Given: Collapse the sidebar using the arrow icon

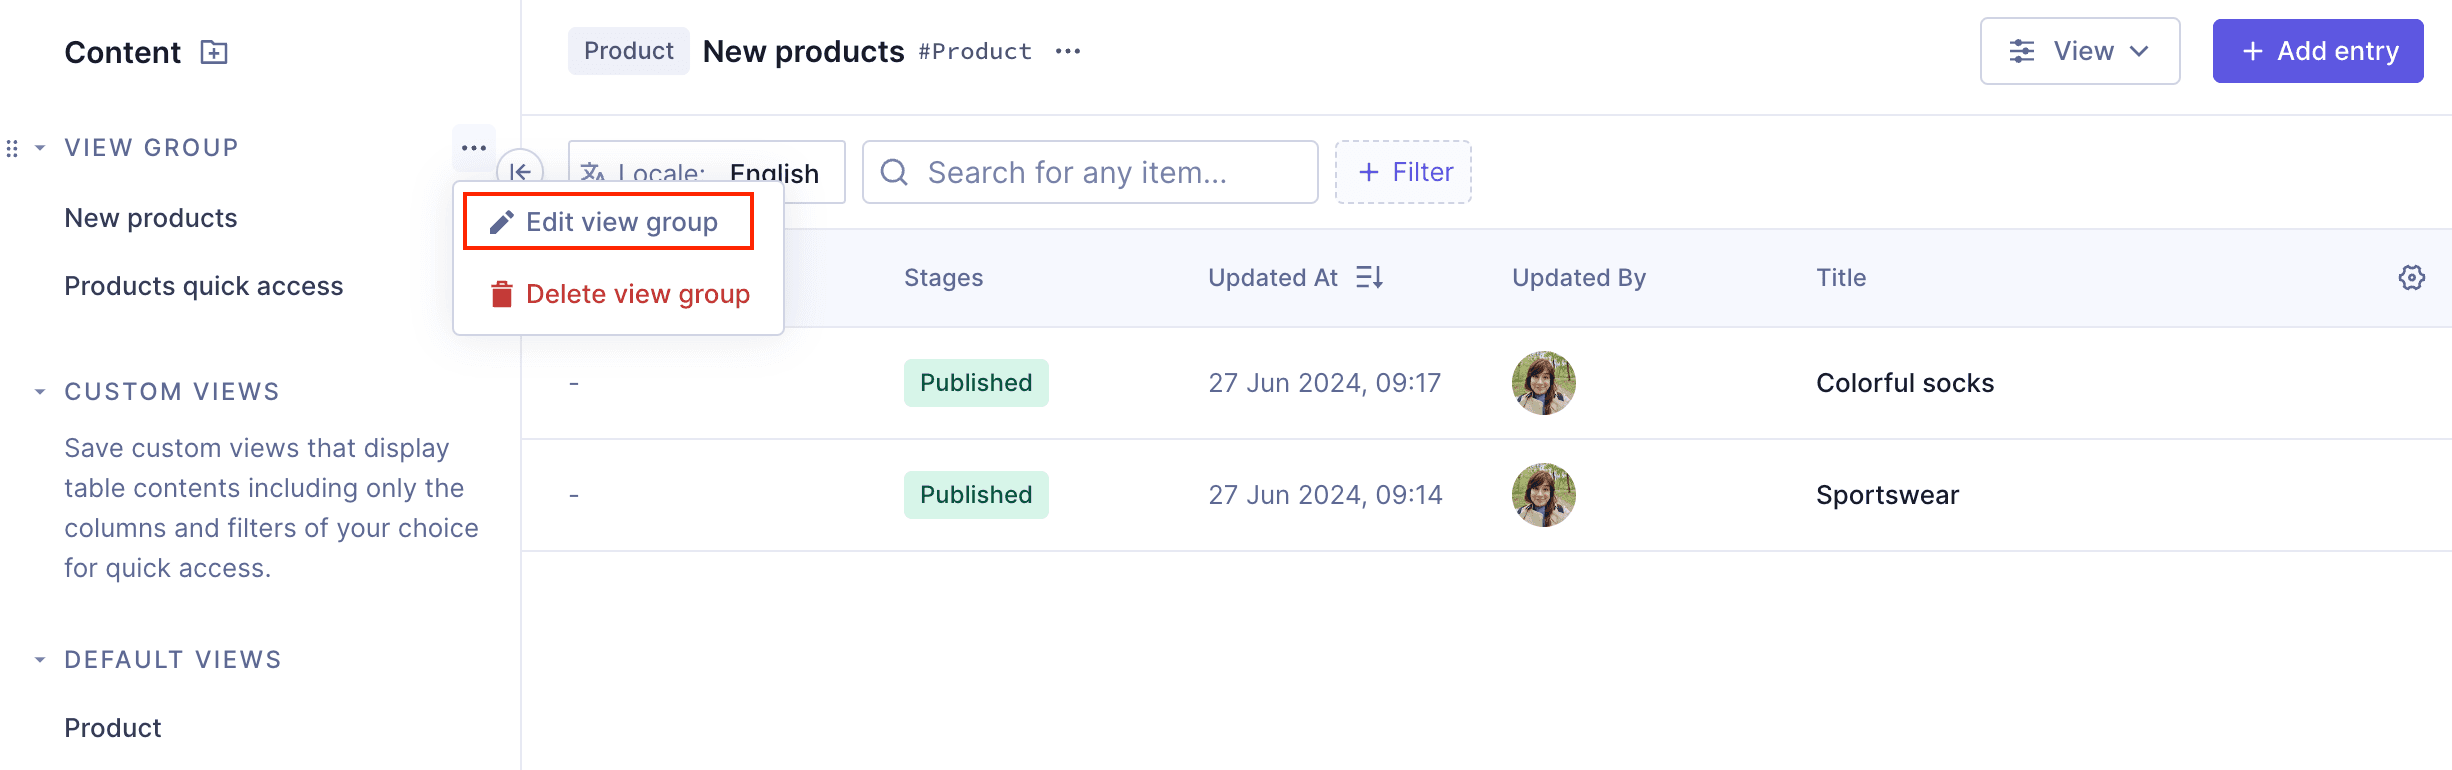Looking at the screenshot, I should (522, 172).
